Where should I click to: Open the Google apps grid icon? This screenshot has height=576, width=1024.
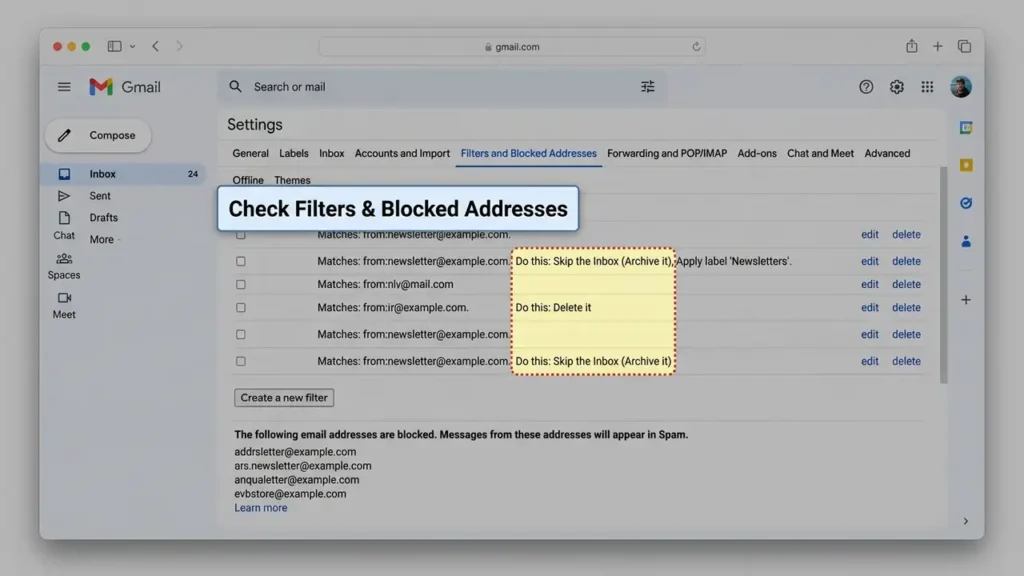point(927,87)
